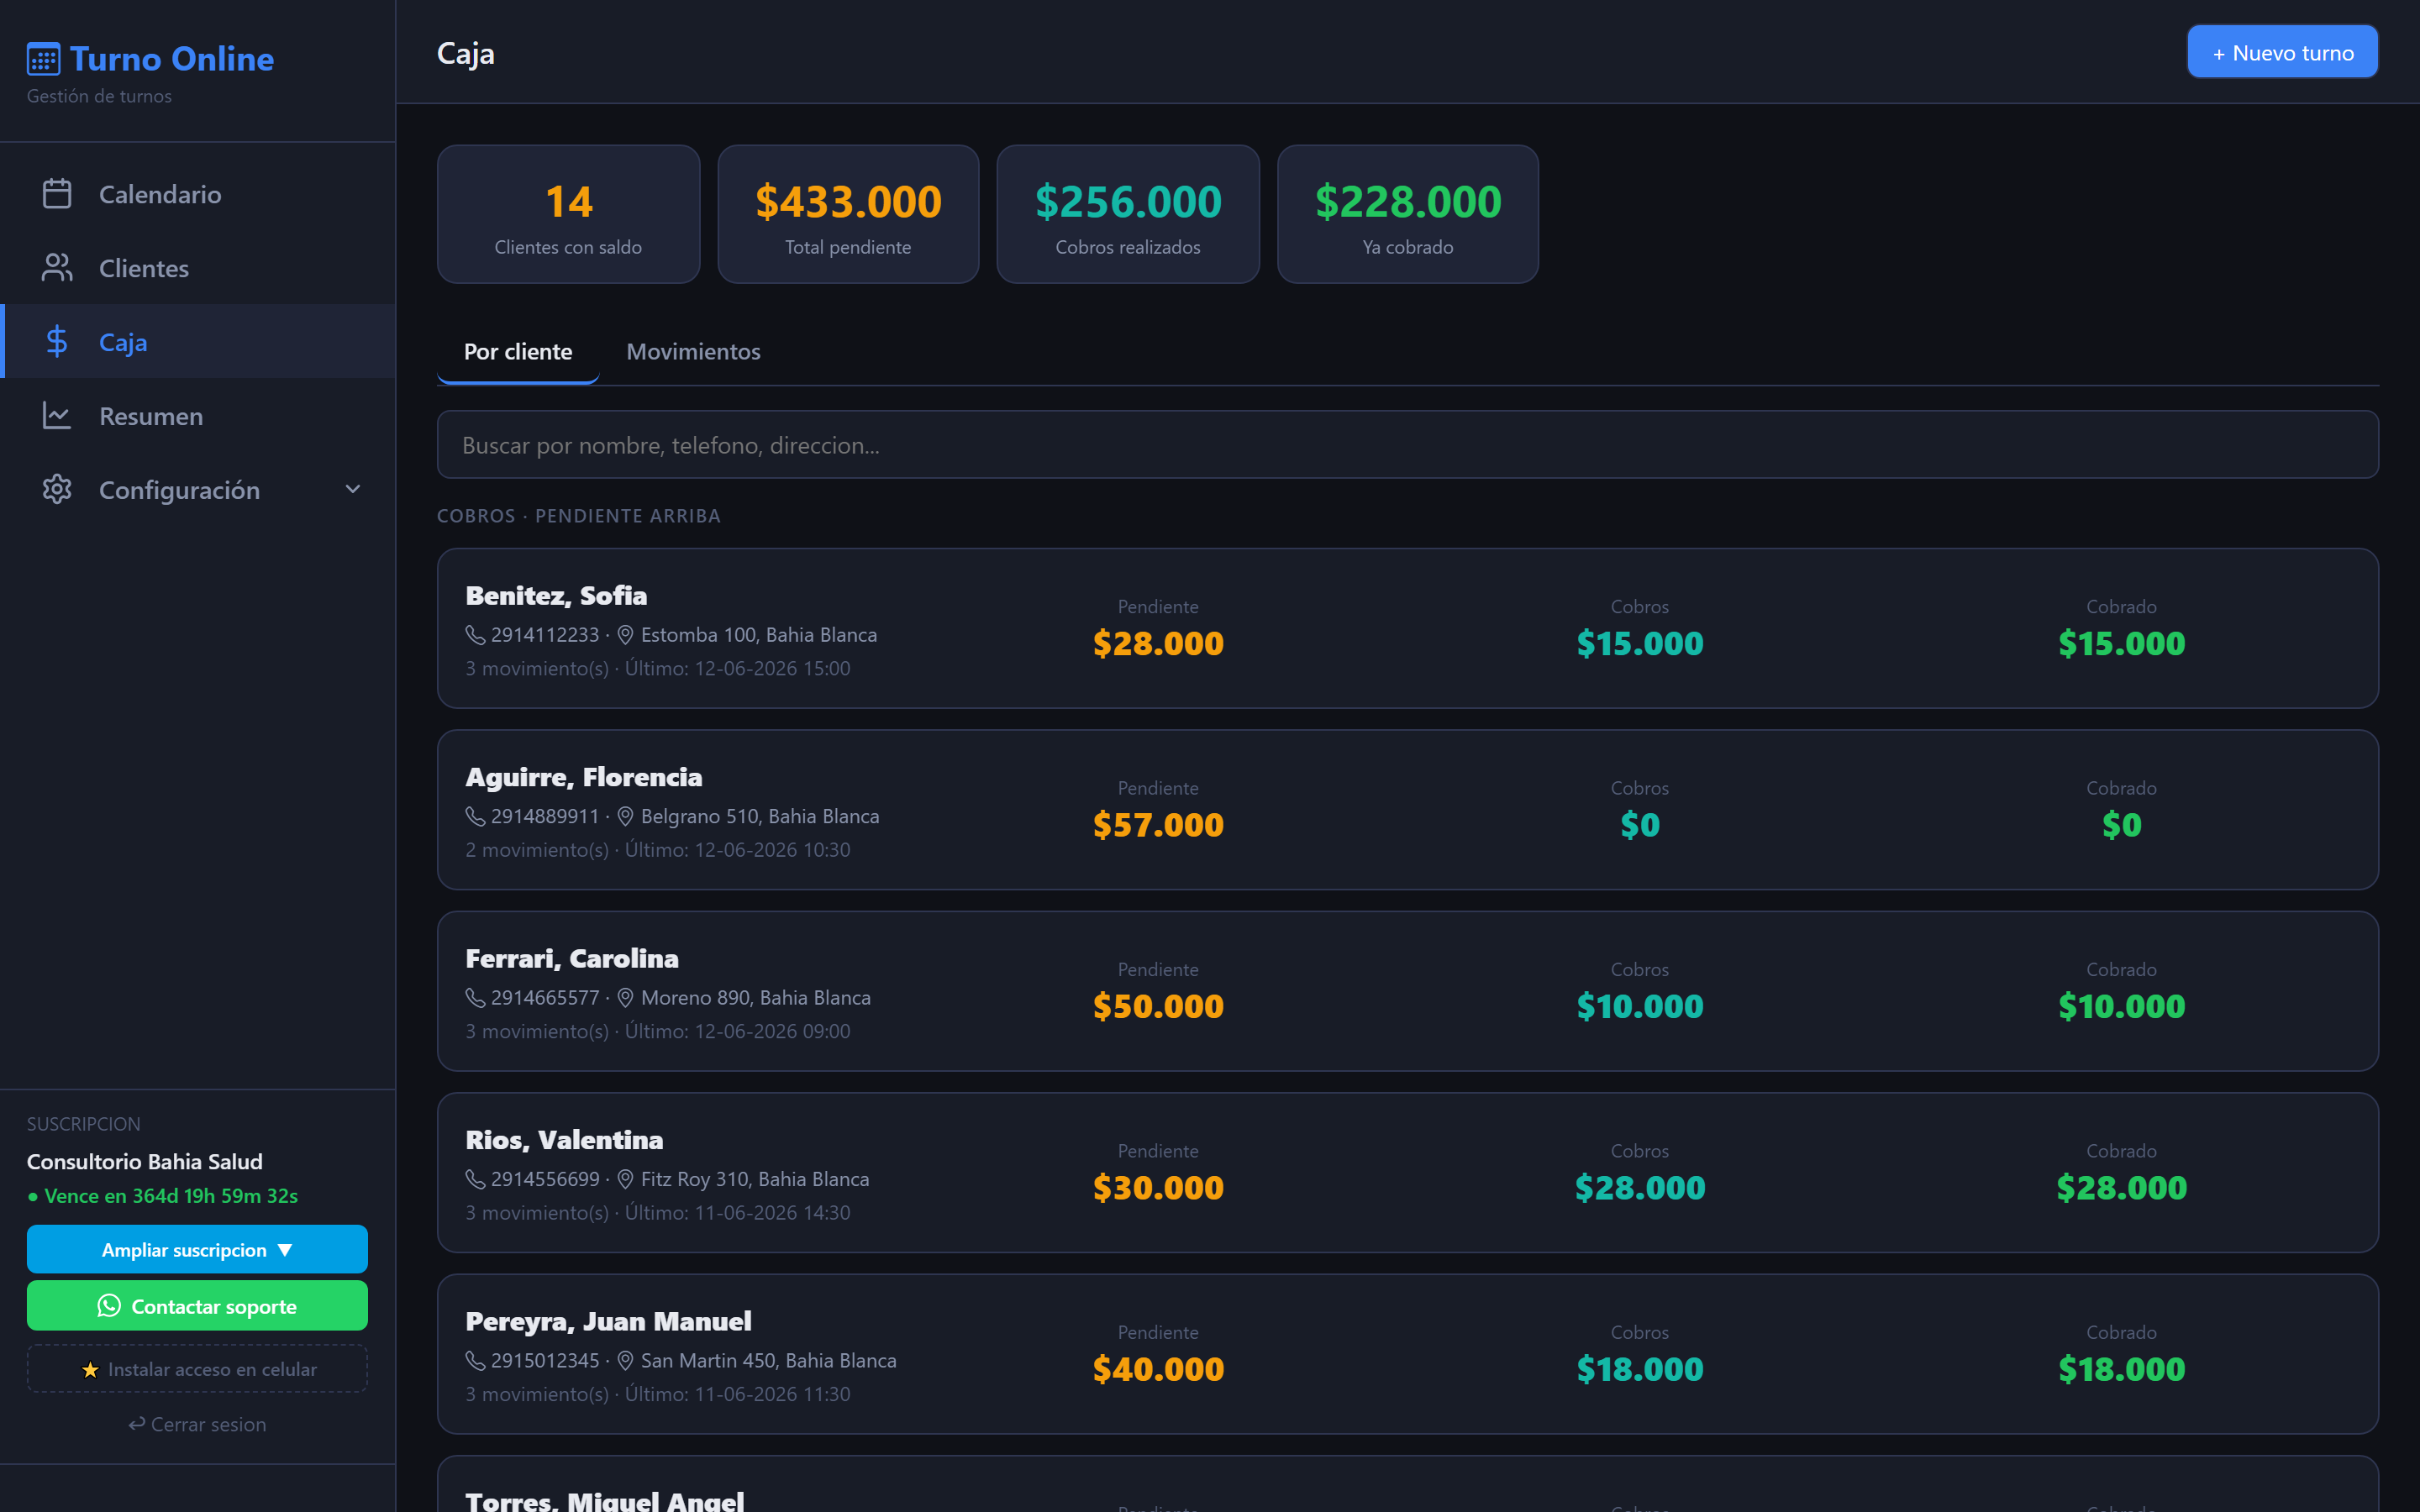Click the Contactar soporte button
This screenshot has height=1512, width=2420.
pyautogui.click(x=197, y=1306)
